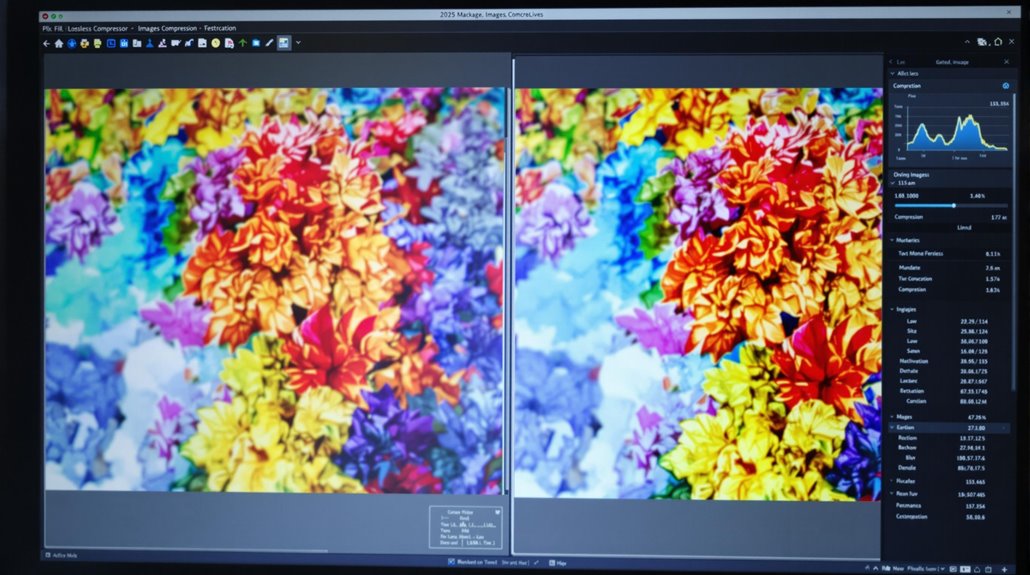Click the blue flask toolbar icon
Image resolution: width=1030 pixels, height=575 pixels.
coord(150,43)
